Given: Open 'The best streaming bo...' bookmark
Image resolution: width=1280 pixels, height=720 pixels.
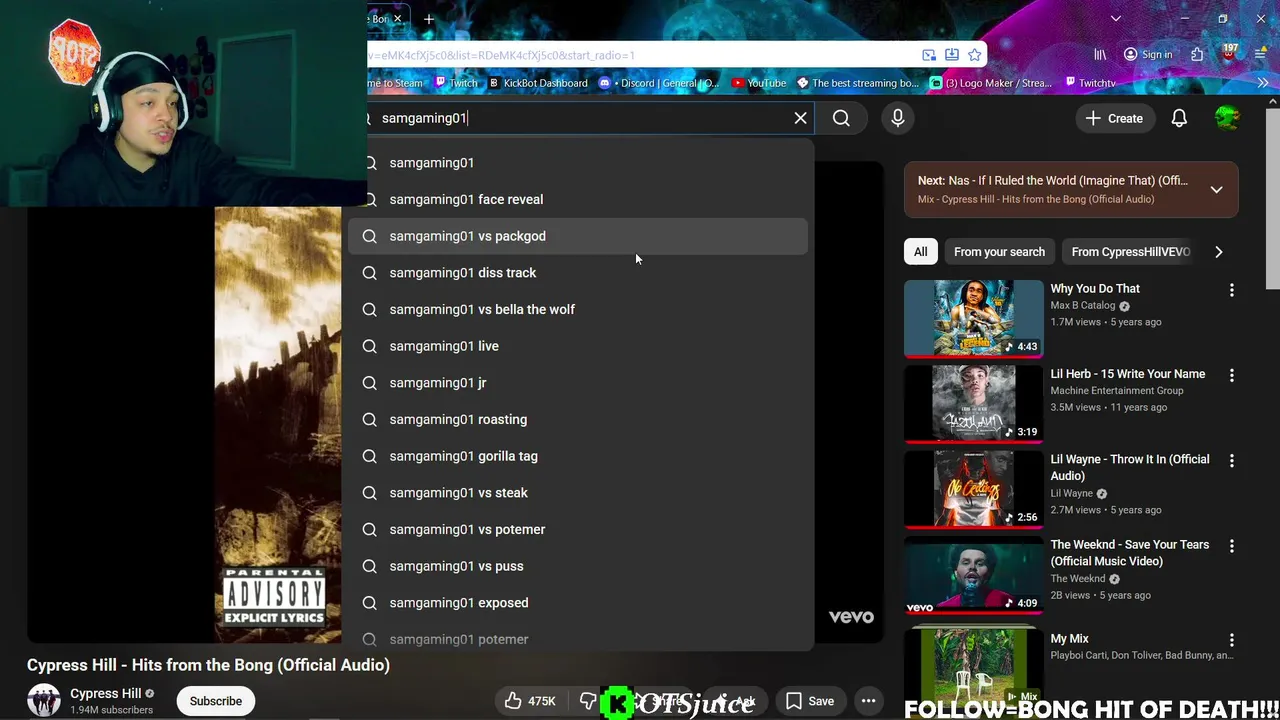Looking at the screenshot, I should click(857, 83).
